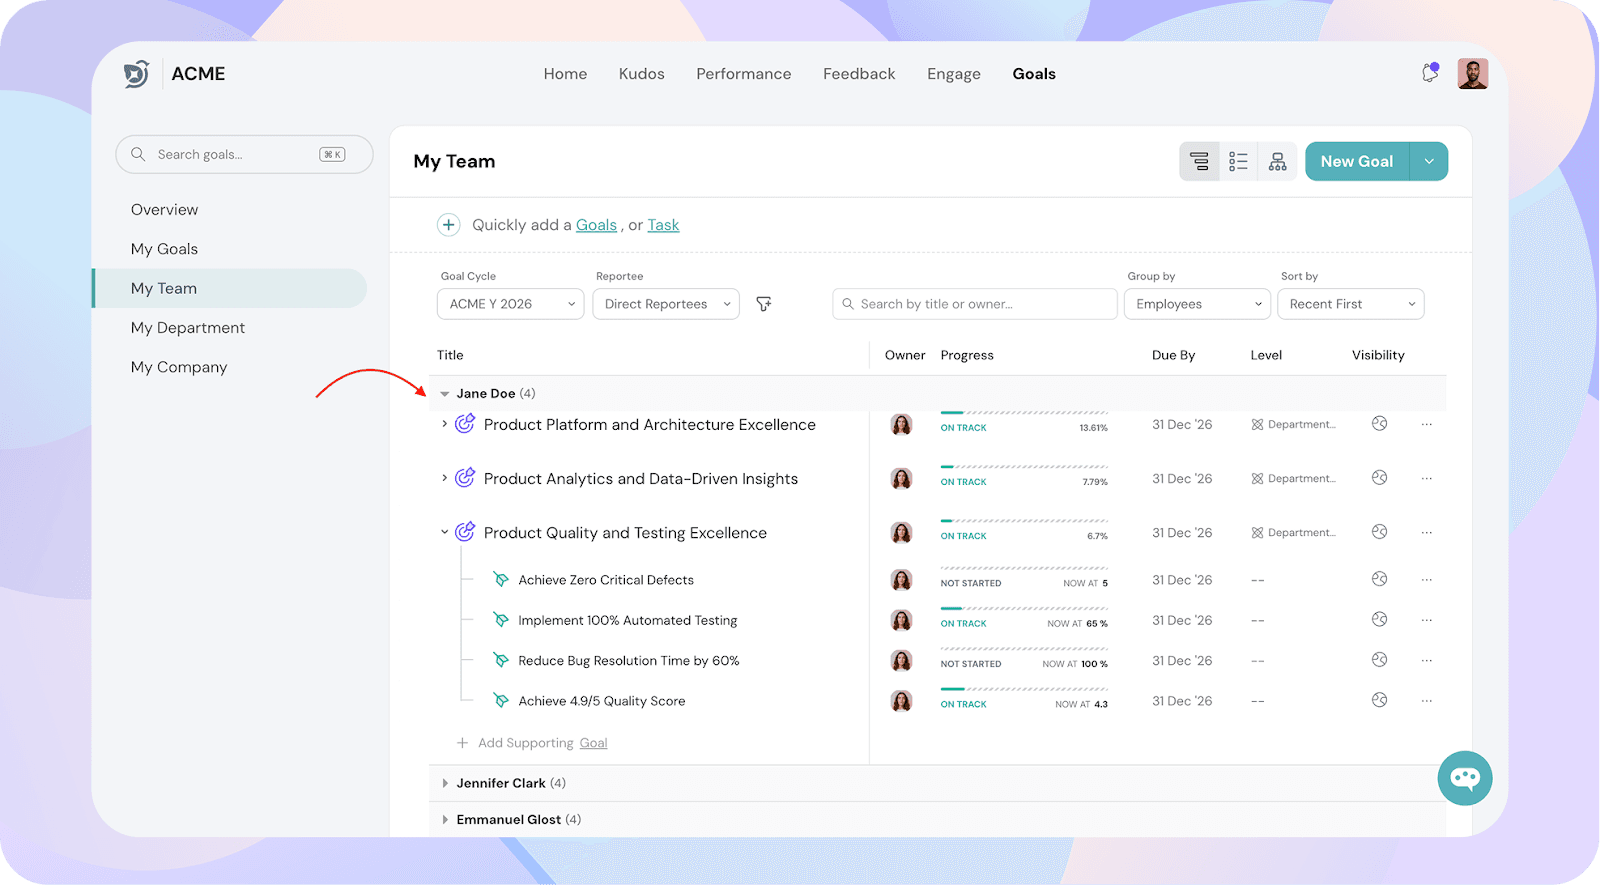This screenshot has width=1600, height=885.
Task: Open more options for Implement 100% Automated Testing
Action: coord(1427,620)
